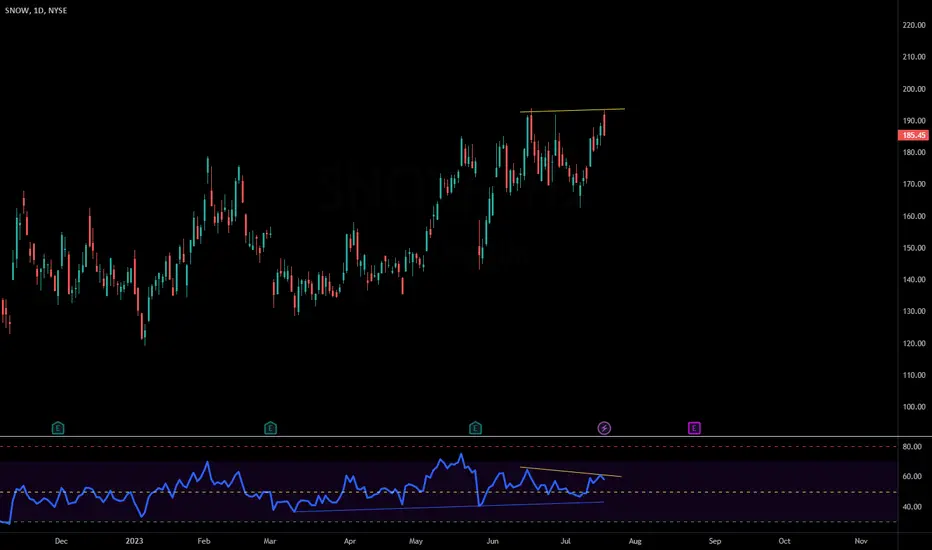Click the SNOW, 1D, NYSE symbol label

coord(36,11)
